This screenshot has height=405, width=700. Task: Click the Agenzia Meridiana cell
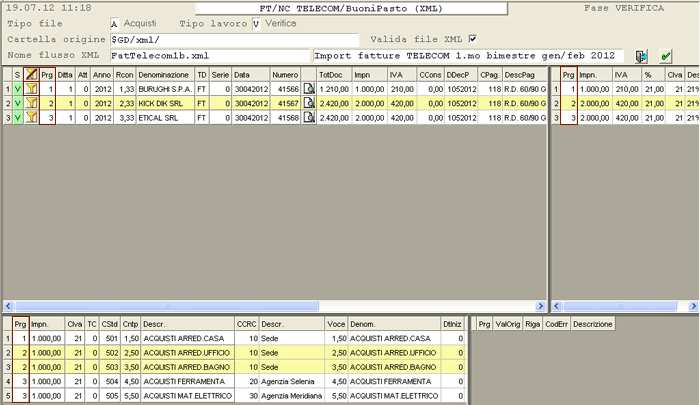[x=292, y=396]
